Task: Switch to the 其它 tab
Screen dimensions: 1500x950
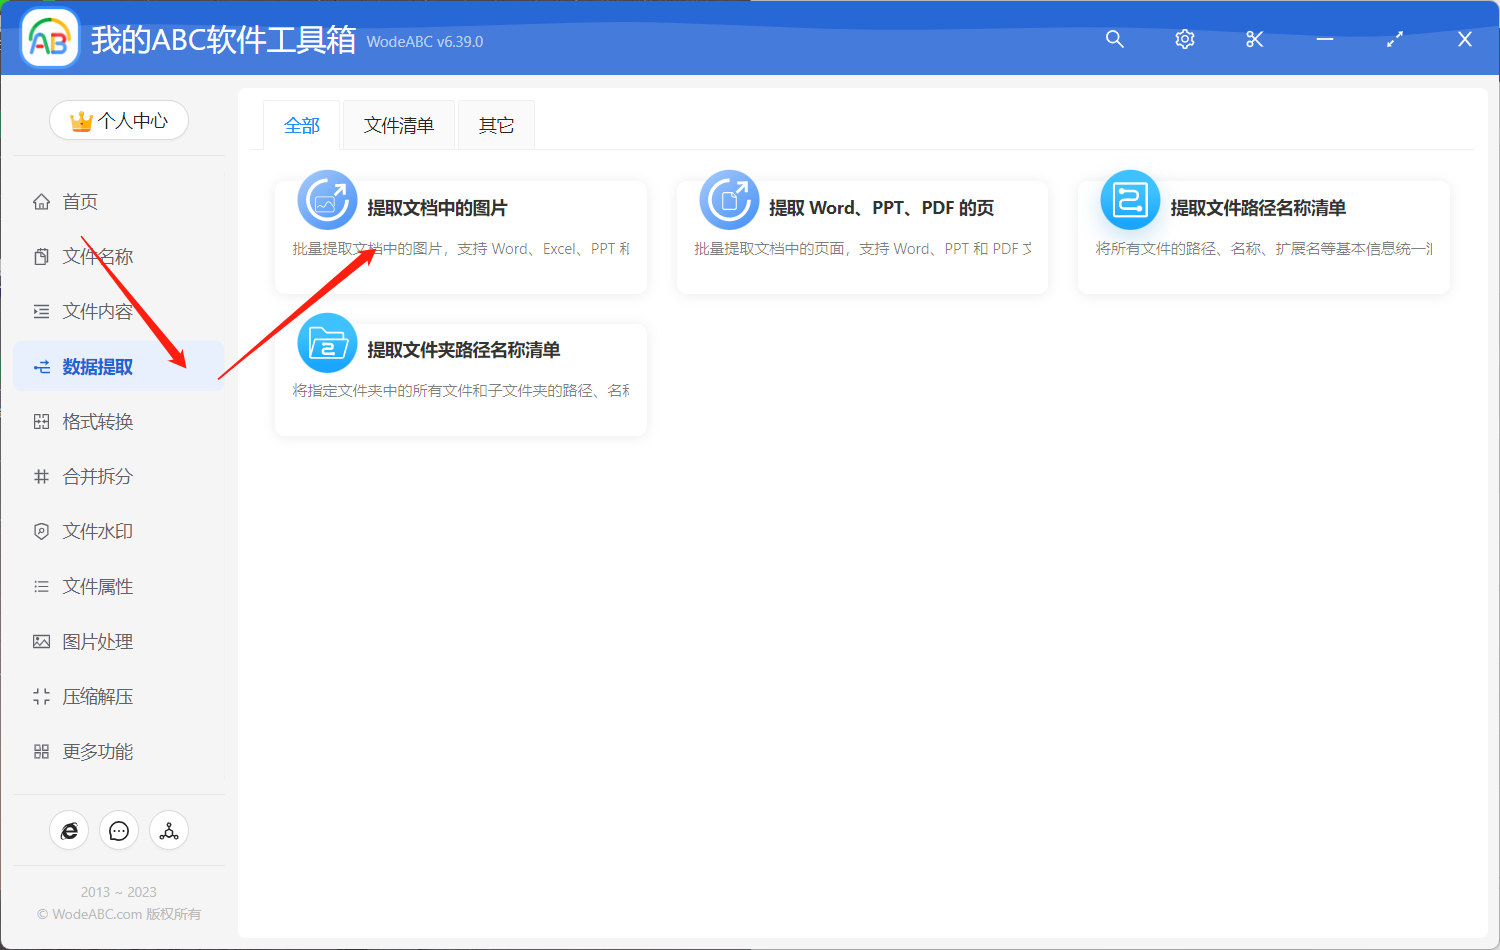Action: coord(495,124)
